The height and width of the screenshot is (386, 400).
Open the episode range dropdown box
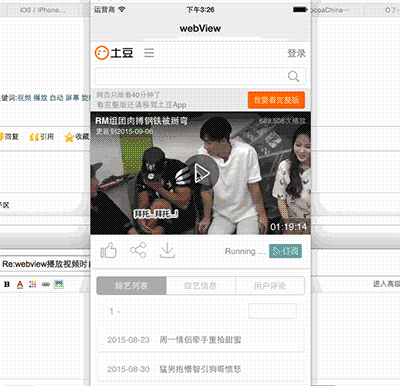click(272, 311)
